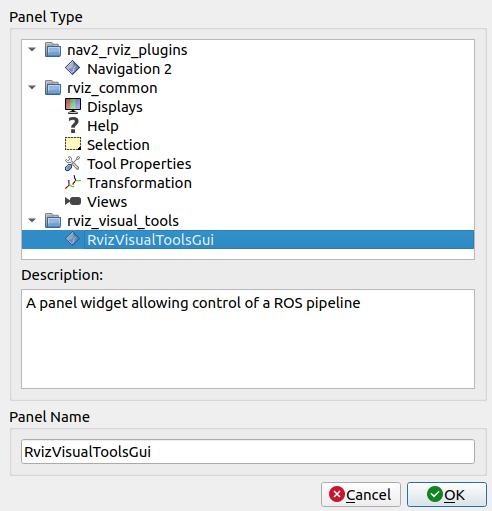
Task: Focus the Panel Name text field
Action: [x=248, y=452]
